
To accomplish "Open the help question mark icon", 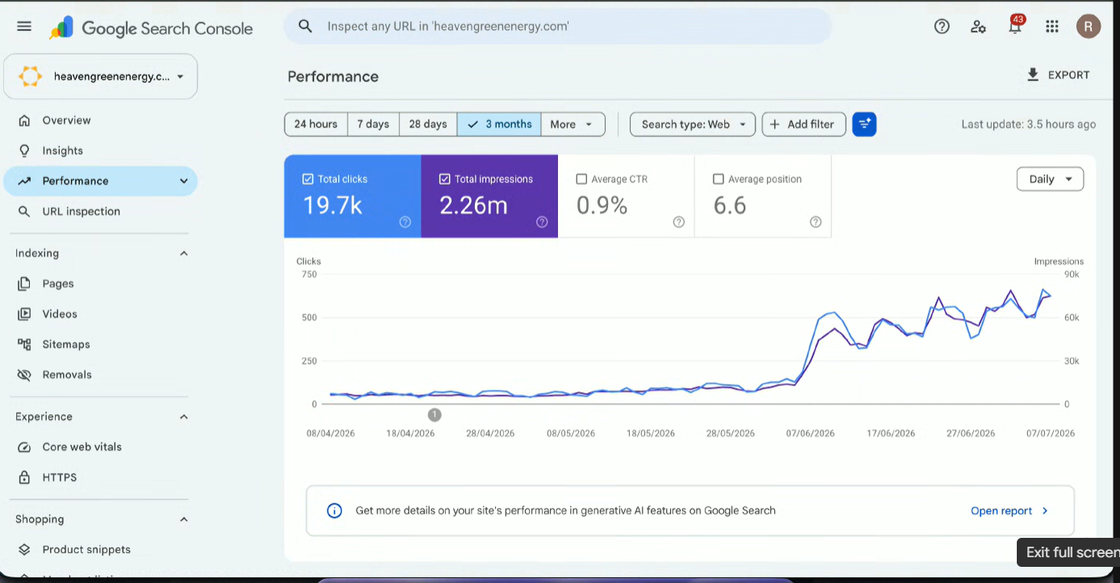I will coord(941,26).
